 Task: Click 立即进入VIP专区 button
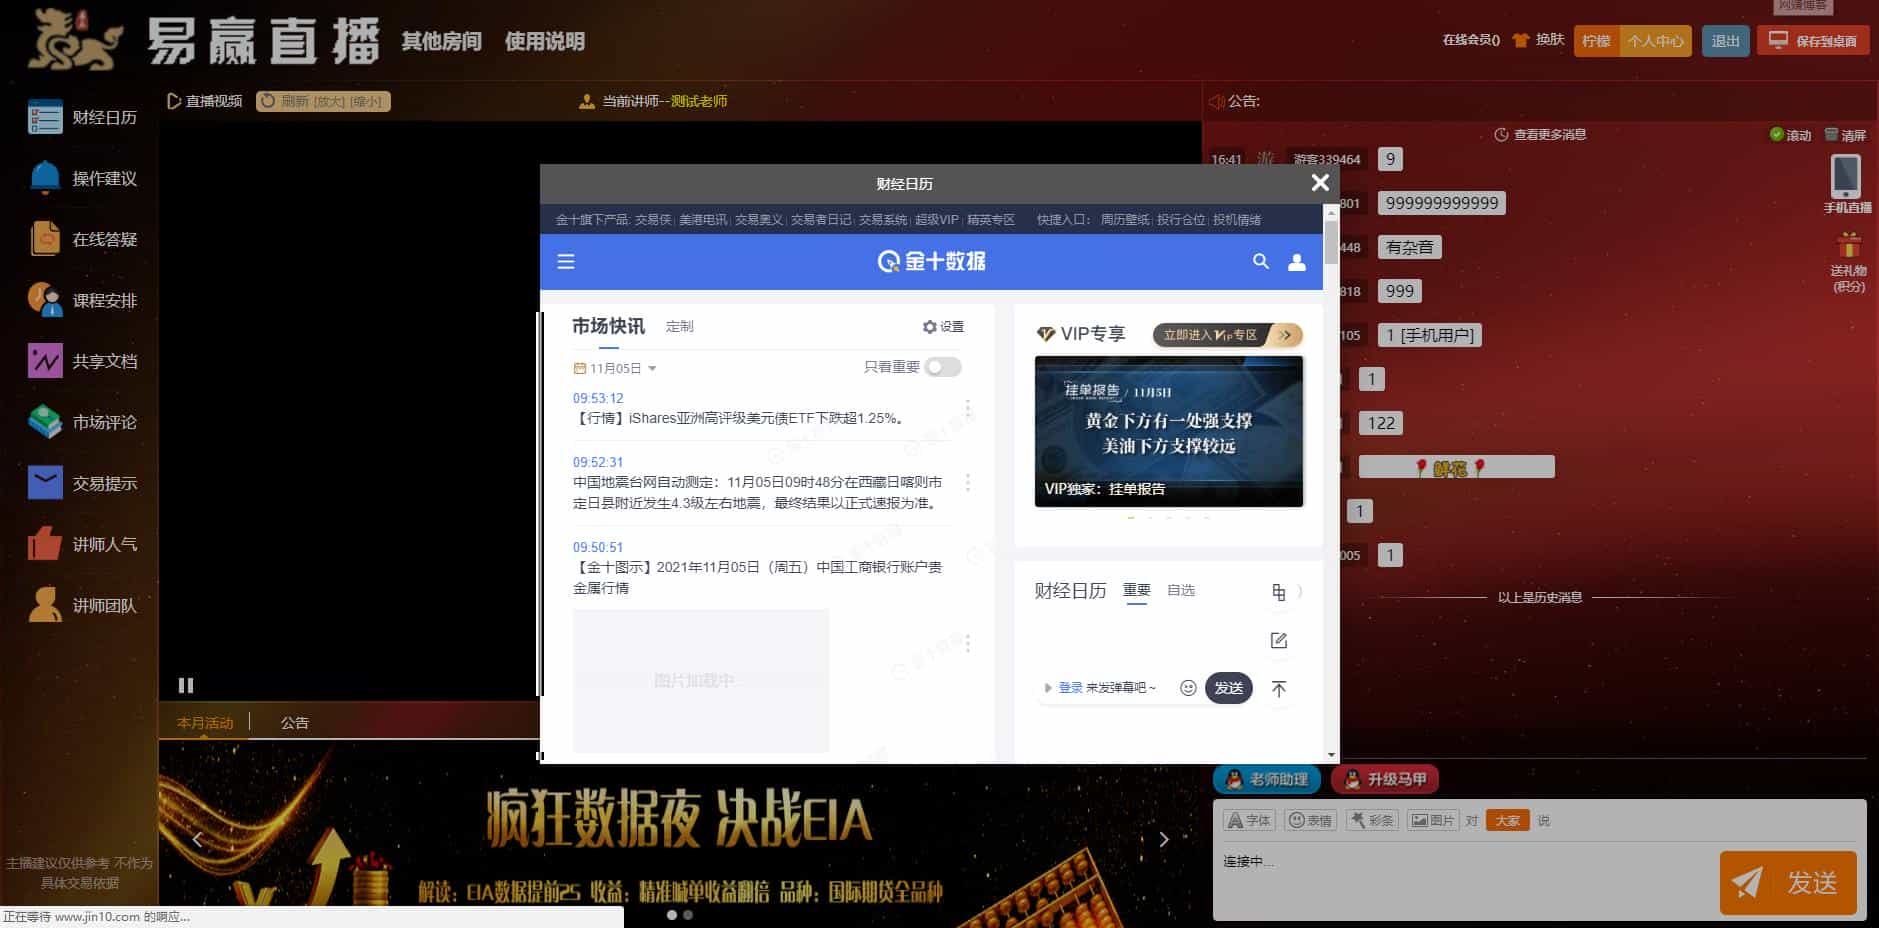1227,335
